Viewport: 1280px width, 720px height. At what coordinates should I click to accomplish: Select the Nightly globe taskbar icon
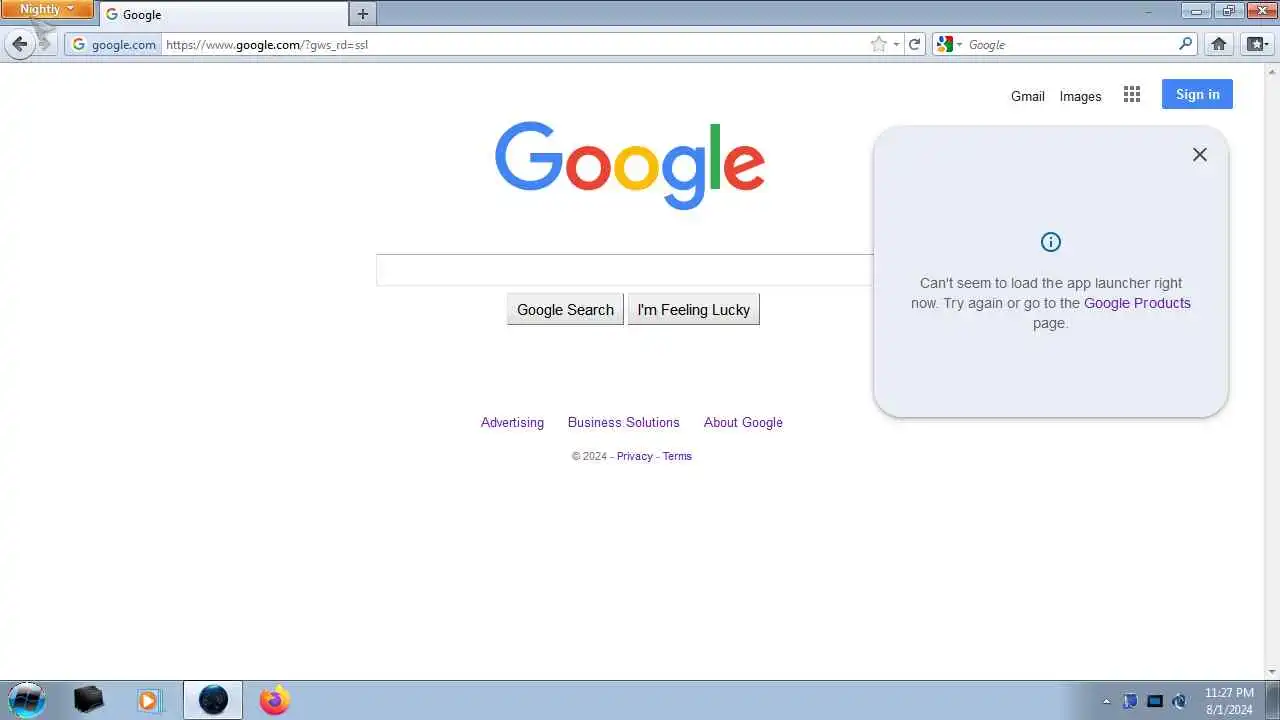click(x=213, y=700)
